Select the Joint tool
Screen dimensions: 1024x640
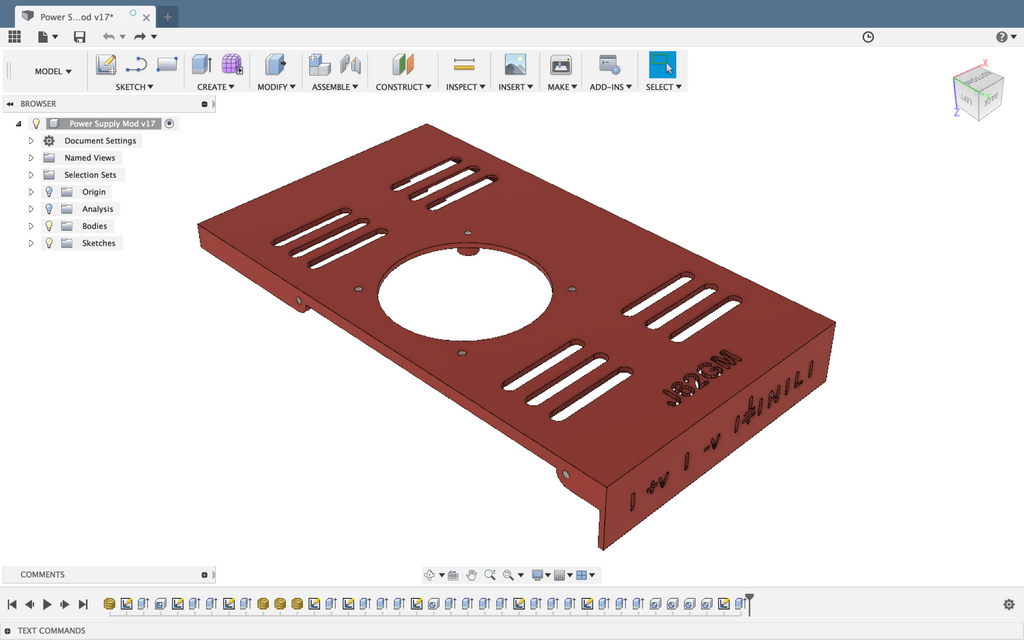click(x=351, y=65)
